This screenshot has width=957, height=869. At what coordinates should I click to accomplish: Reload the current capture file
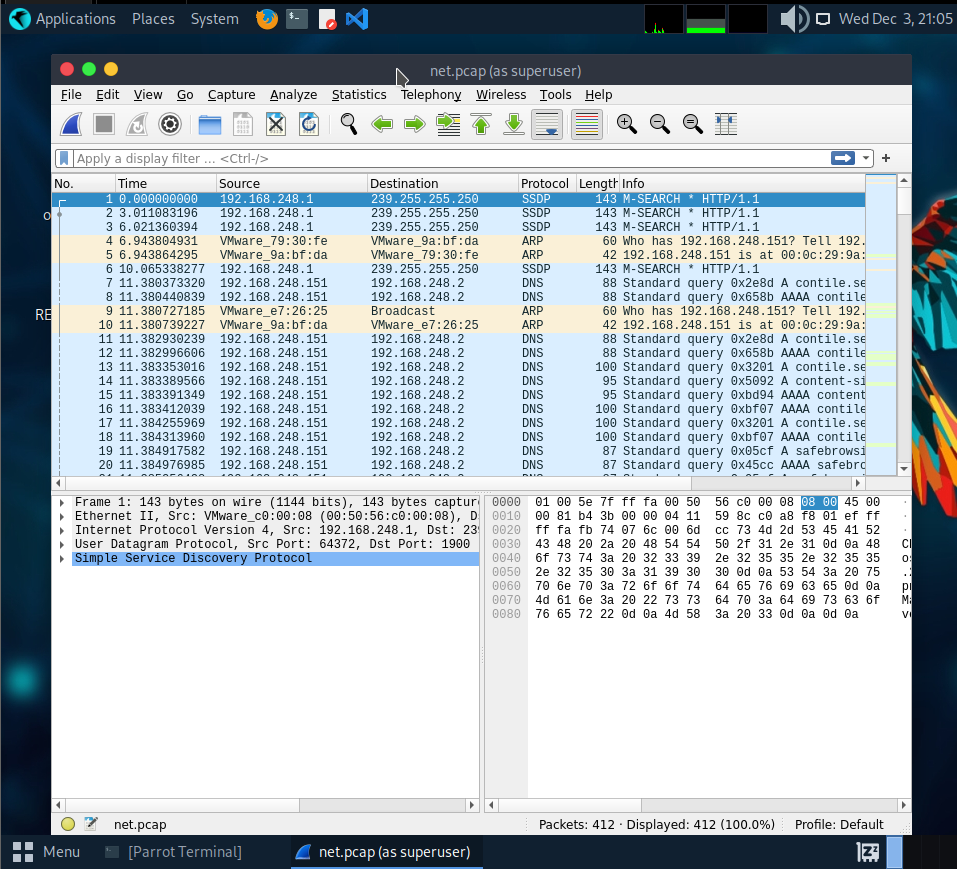(x=309, y=124)
